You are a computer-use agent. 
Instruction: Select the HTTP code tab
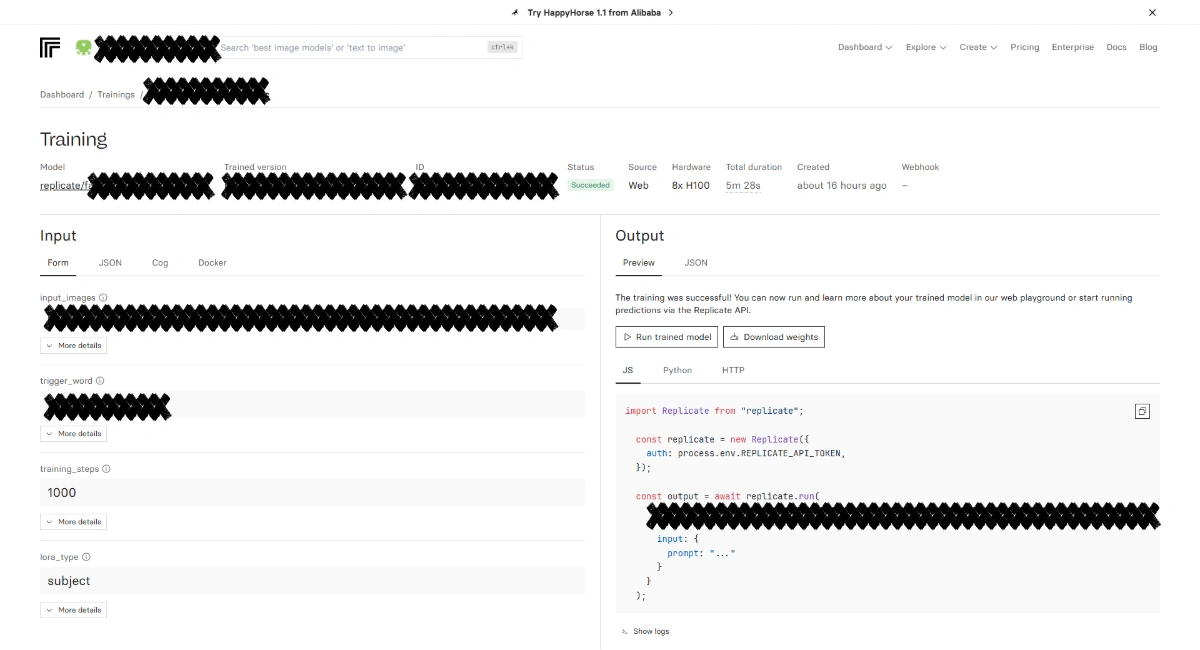pyautogui.click(x=733, y=370)
